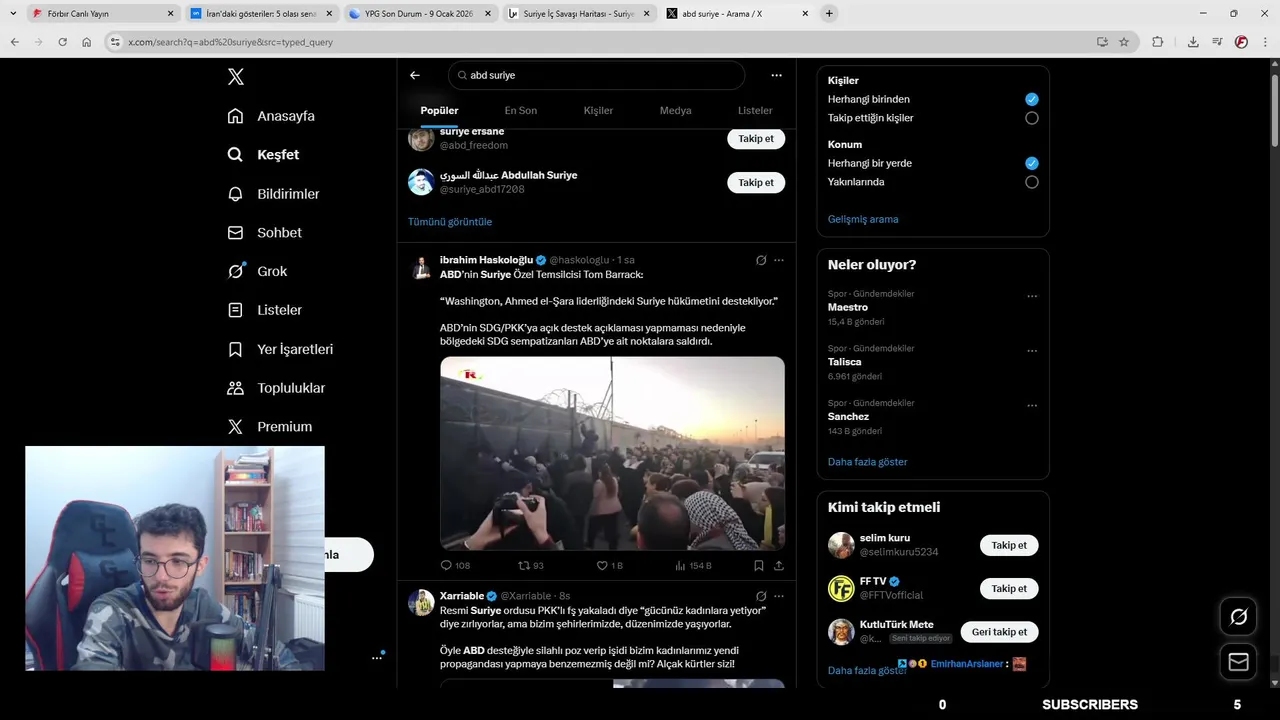Select Takip ettiğin kişiler radio option

[x=1032, y=118]
